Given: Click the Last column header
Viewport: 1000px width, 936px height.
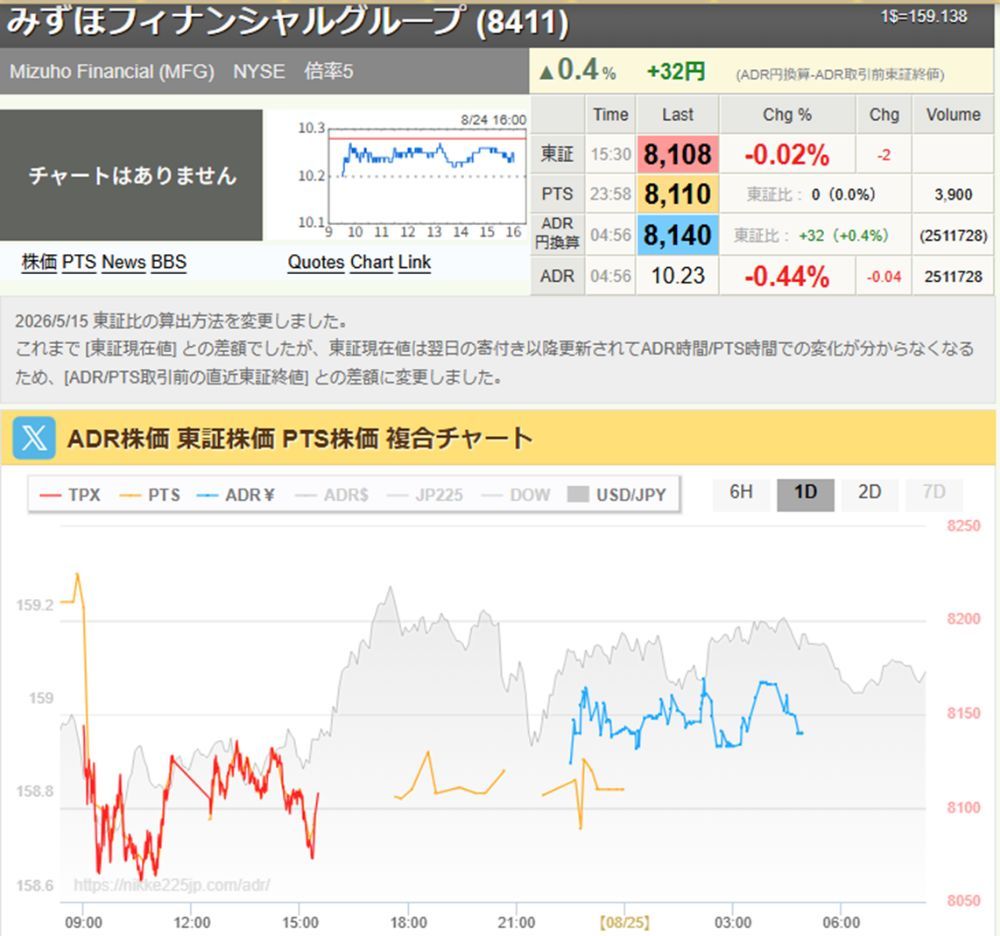Looking at the screenshot, I should 677,115.
